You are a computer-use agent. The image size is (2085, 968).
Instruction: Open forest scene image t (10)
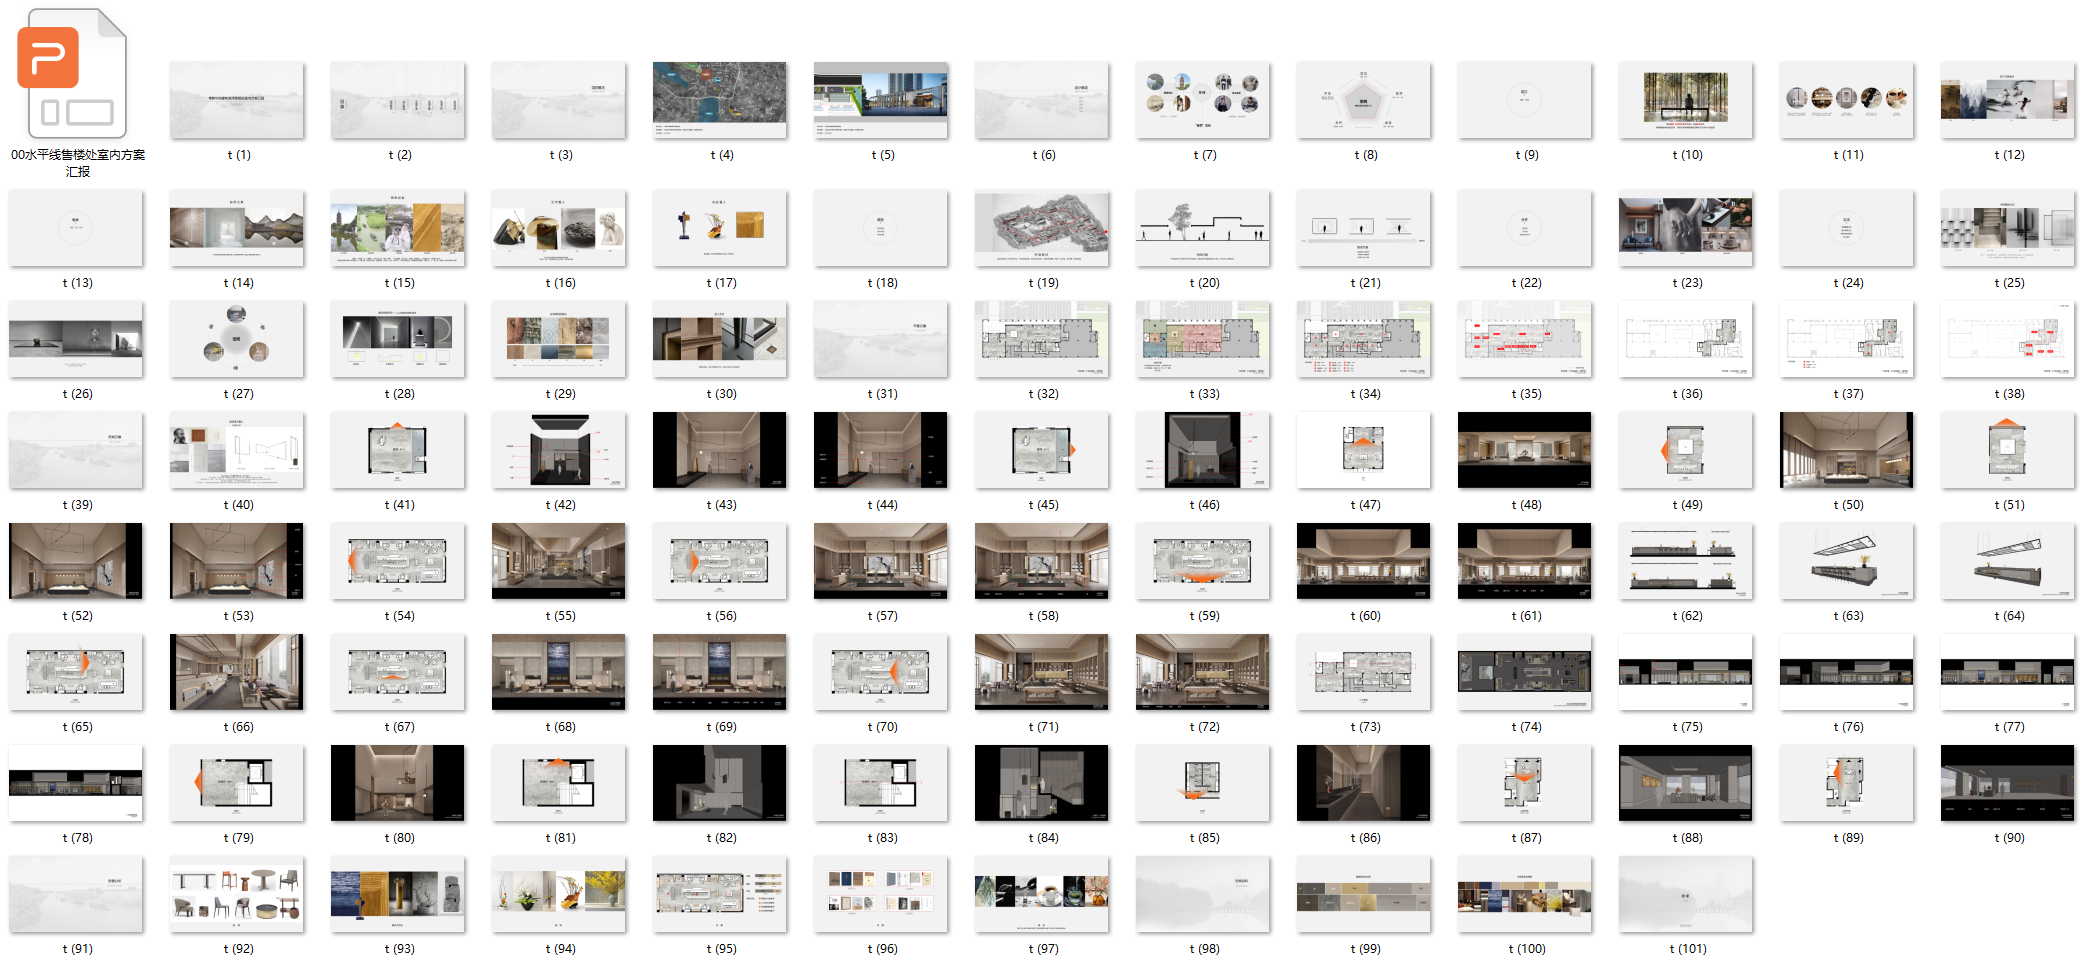[x=1685, y=100]
